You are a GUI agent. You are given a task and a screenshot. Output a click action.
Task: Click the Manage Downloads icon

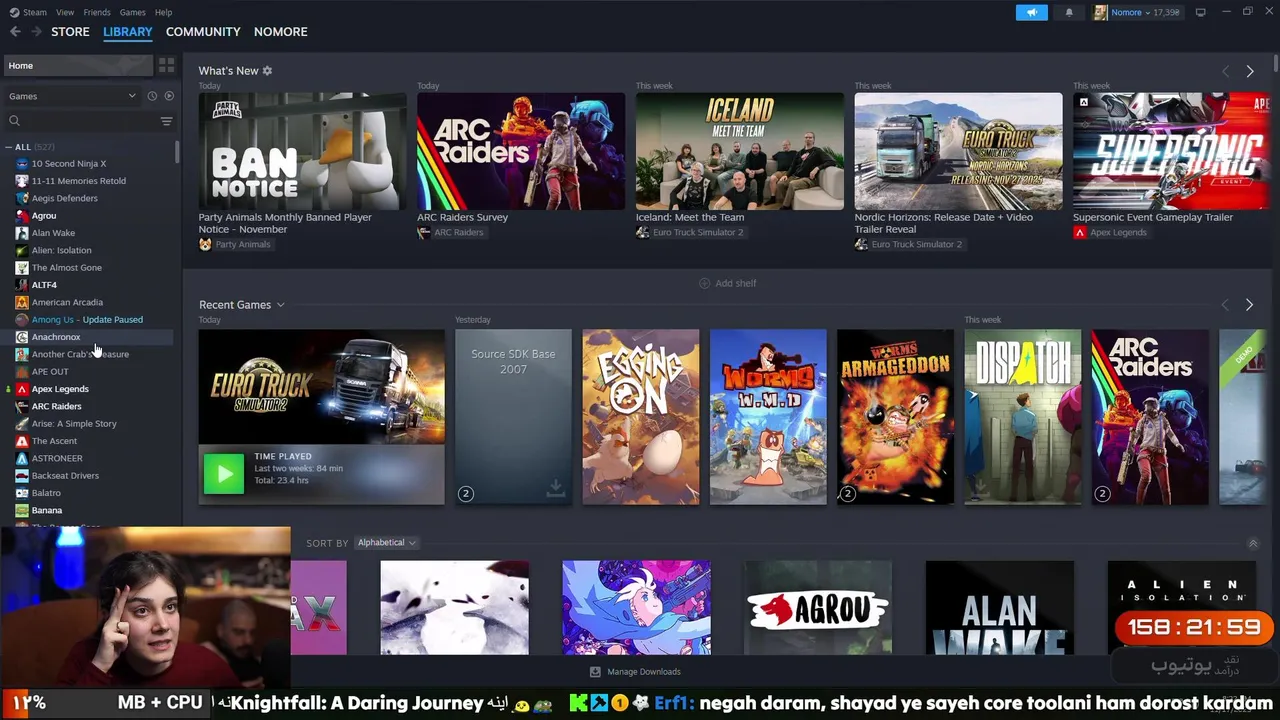595,672
